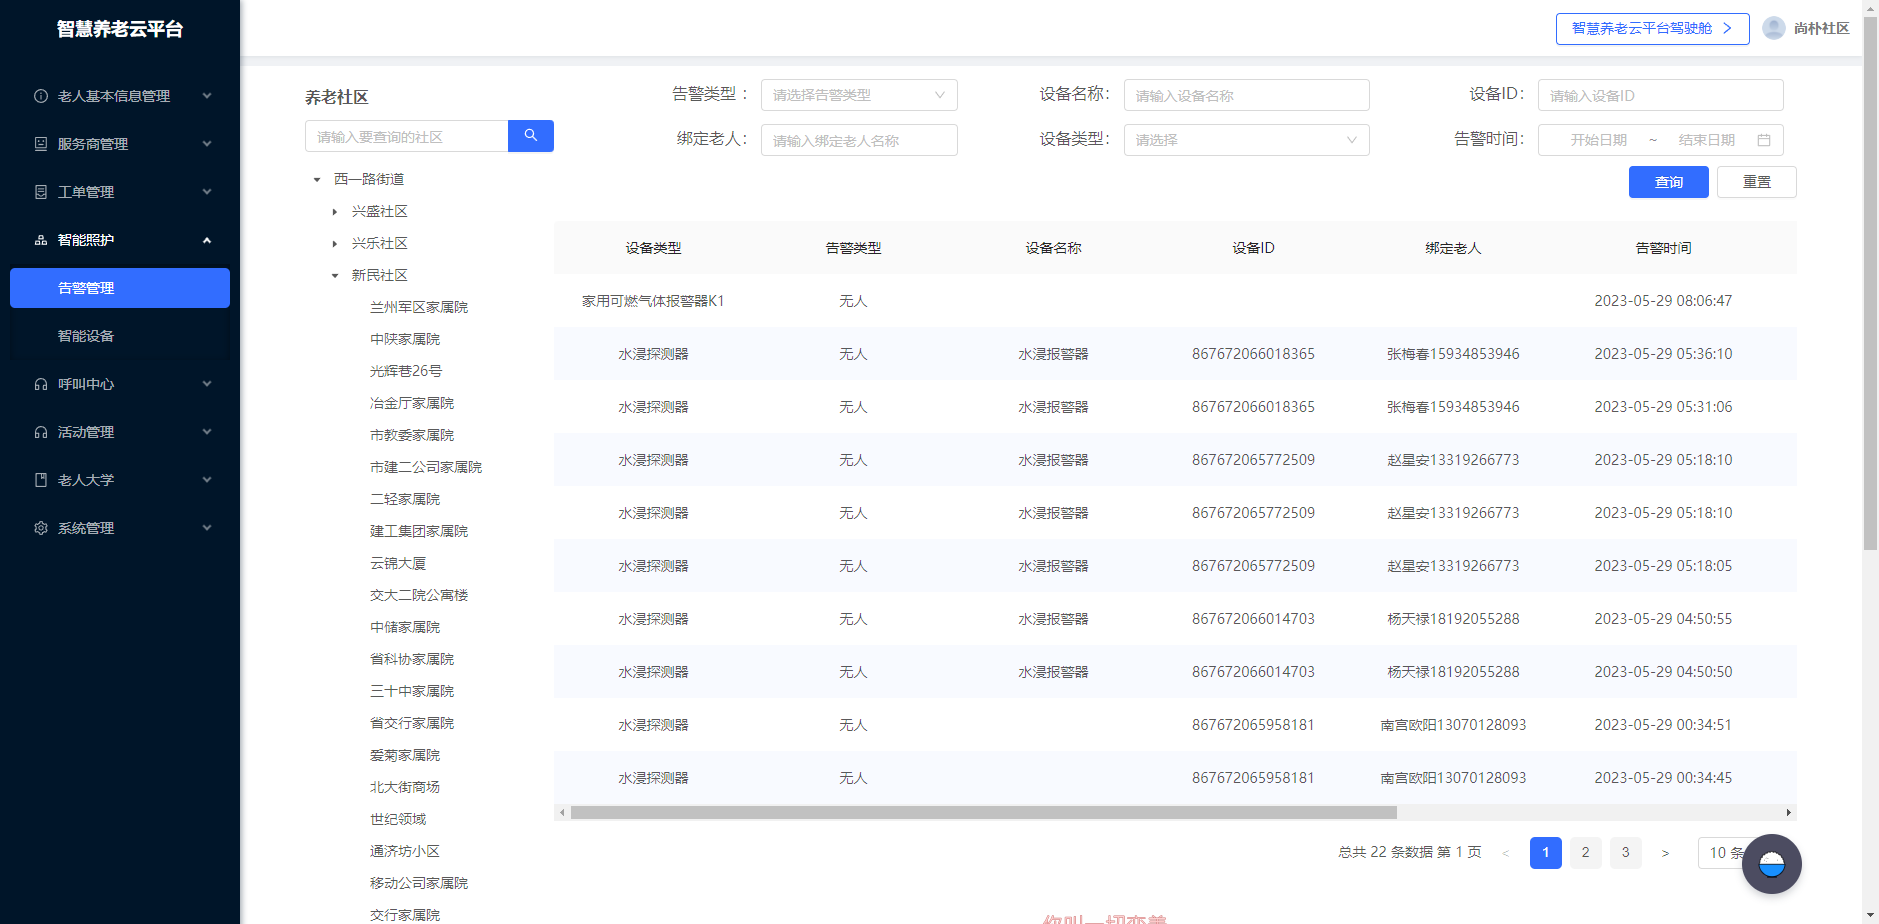Select 智能设备 menu item
Screen dimensions: 1879x924
120,336
